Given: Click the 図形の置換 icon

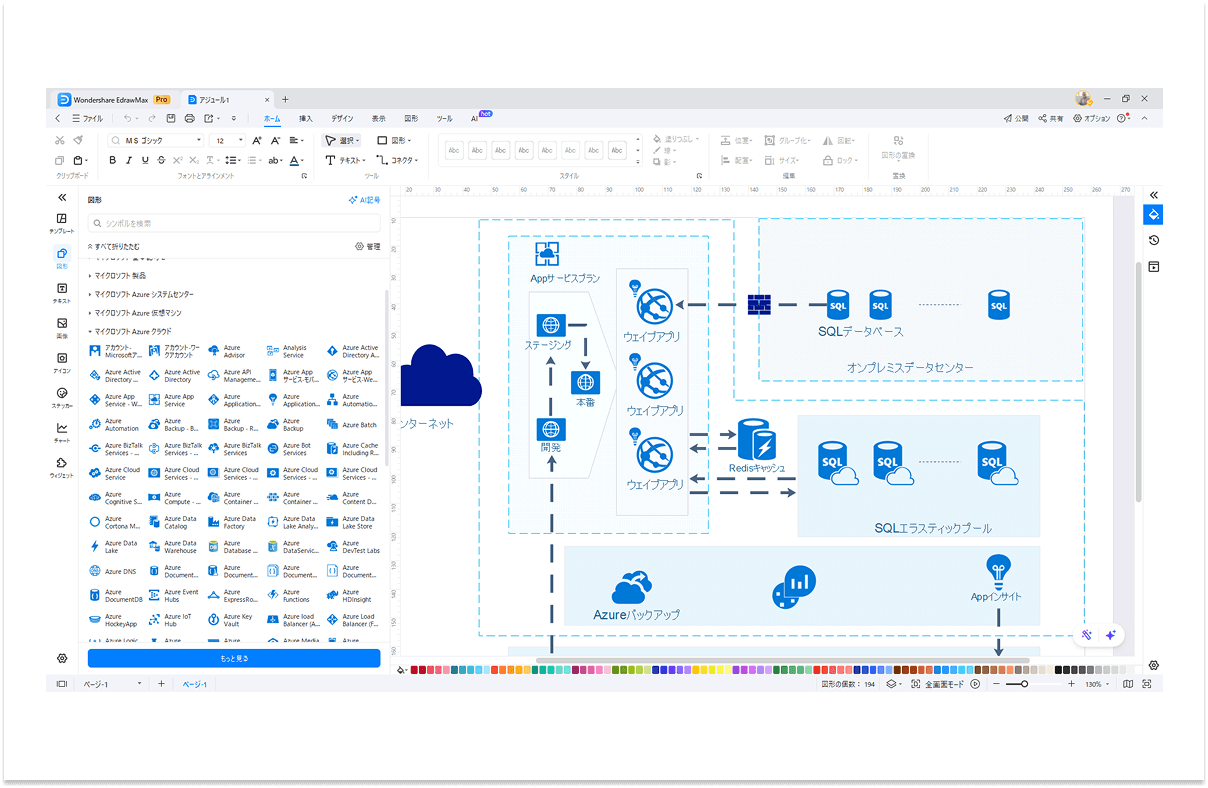Looking at the screenshot, I should (898, 148).
